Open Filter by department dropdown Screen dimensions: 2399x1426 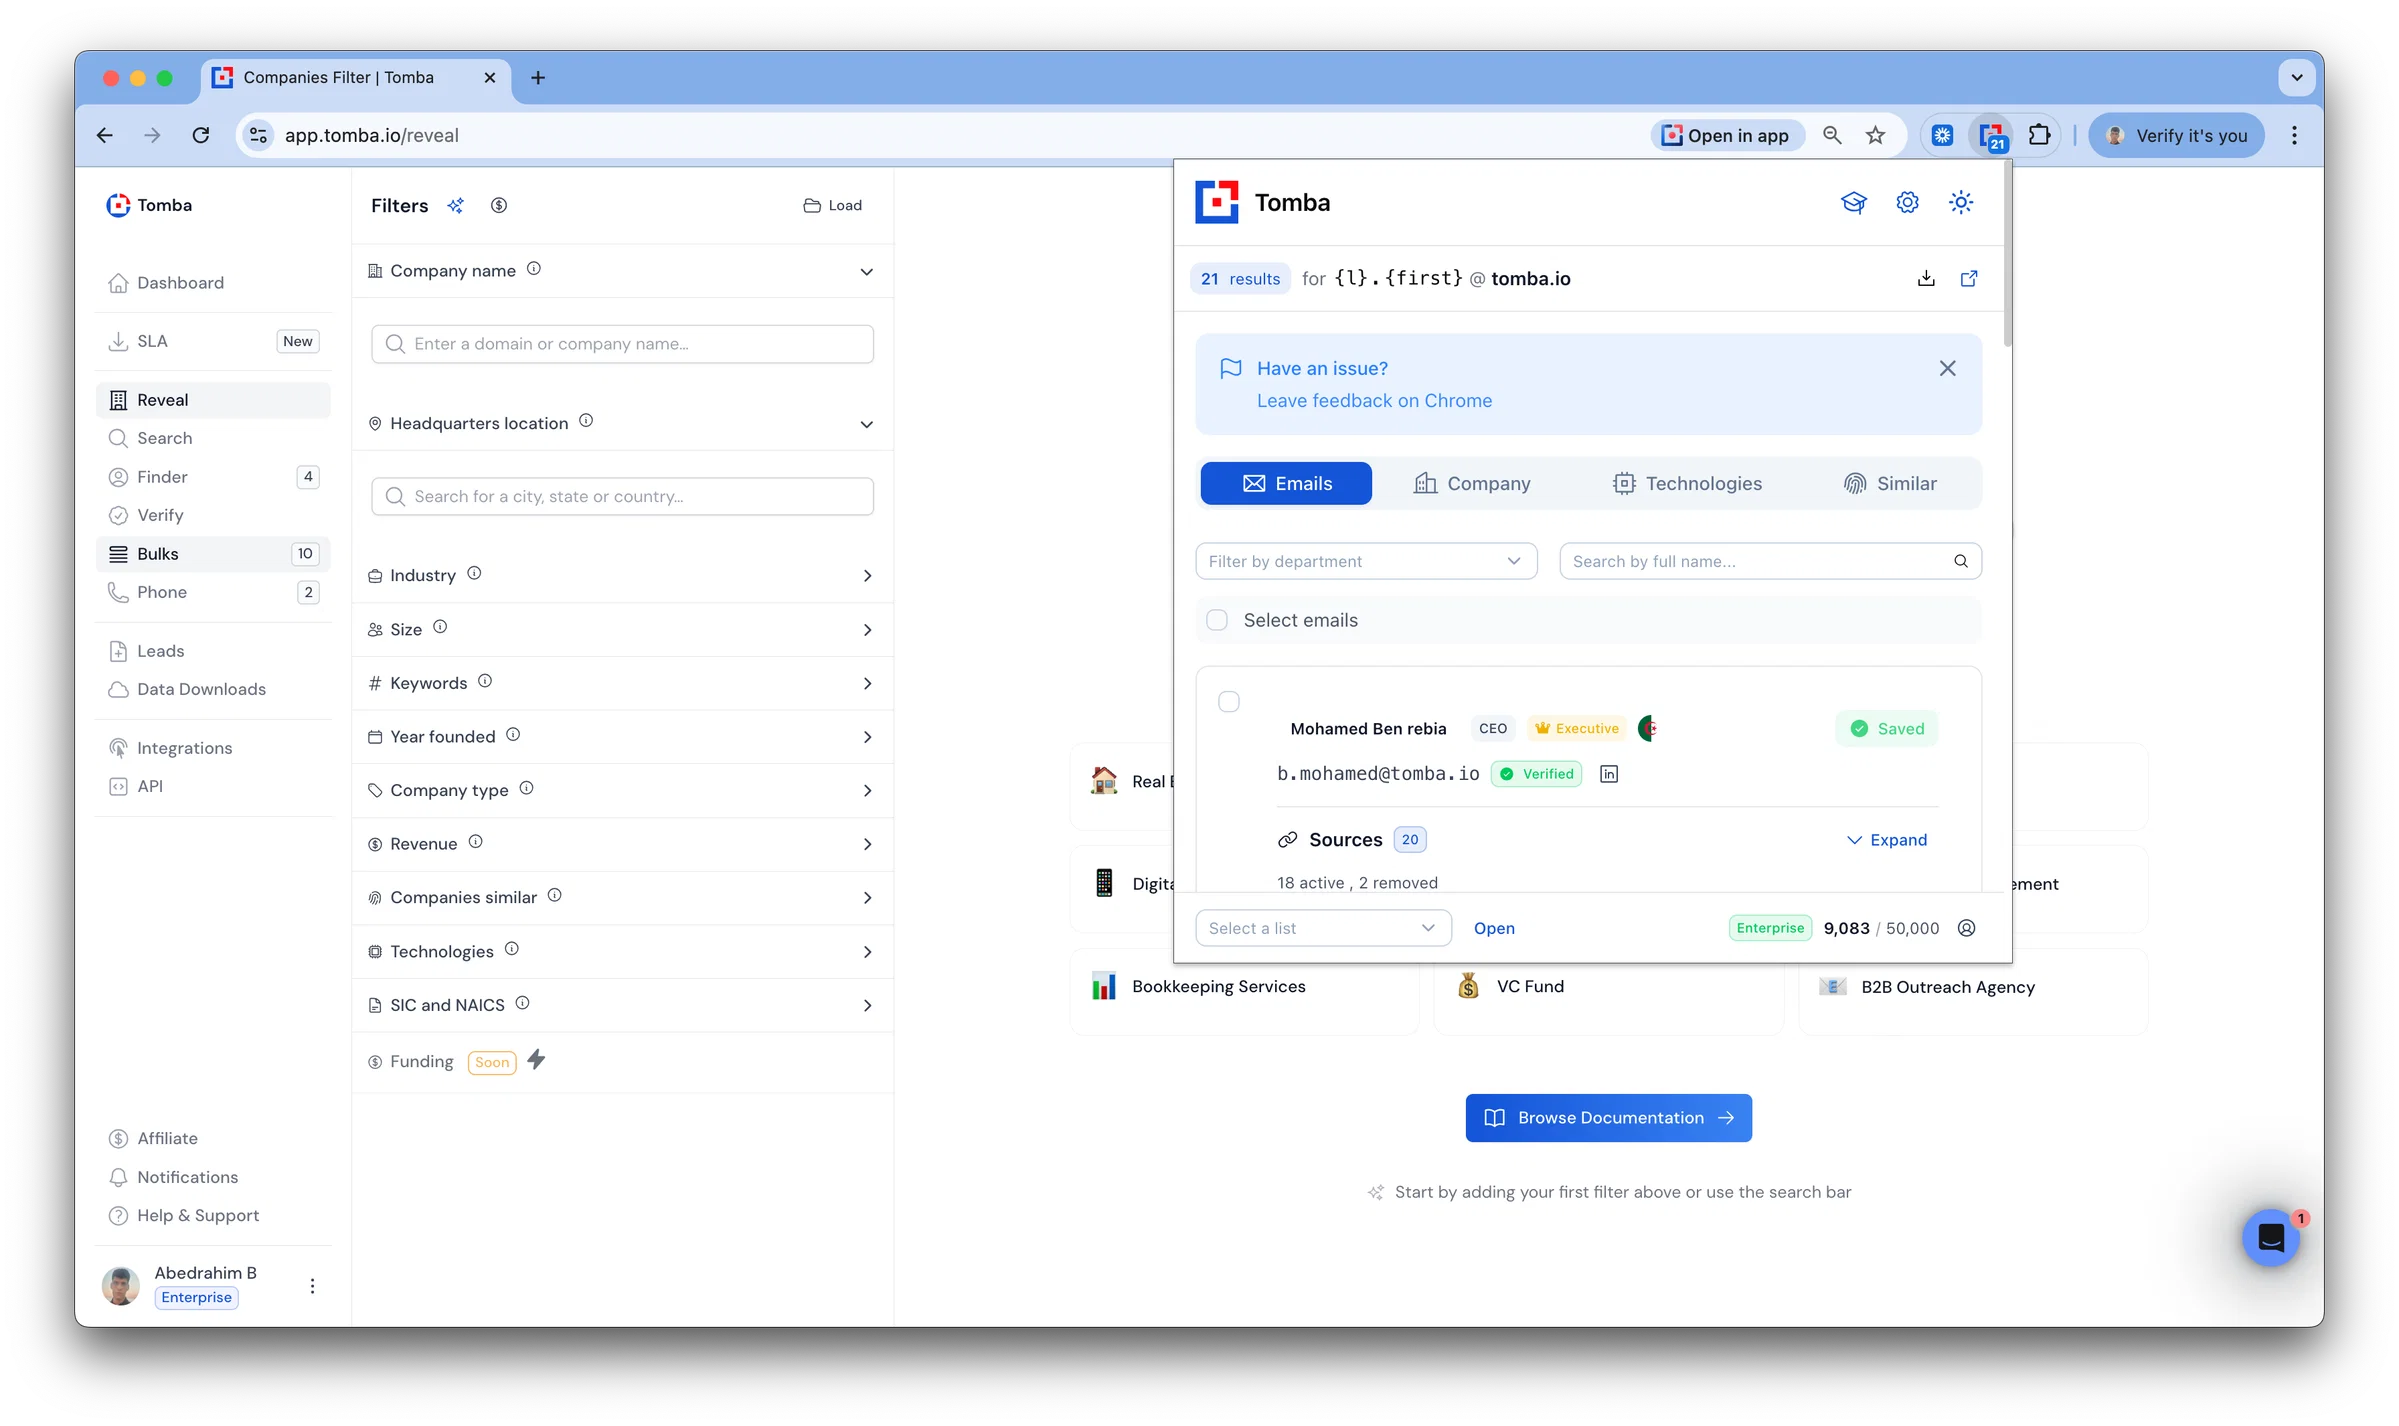pyautogui.click(x=1366, y=561)
